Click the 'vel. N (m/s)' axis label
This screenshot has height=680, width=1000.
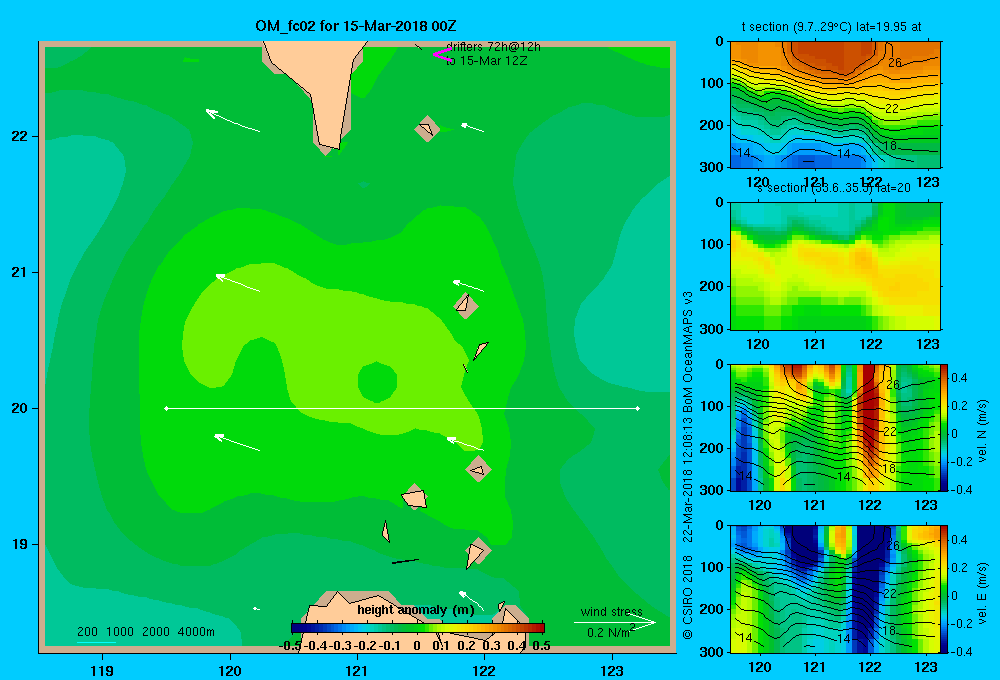pyautogui.click(x=982, y=431)
